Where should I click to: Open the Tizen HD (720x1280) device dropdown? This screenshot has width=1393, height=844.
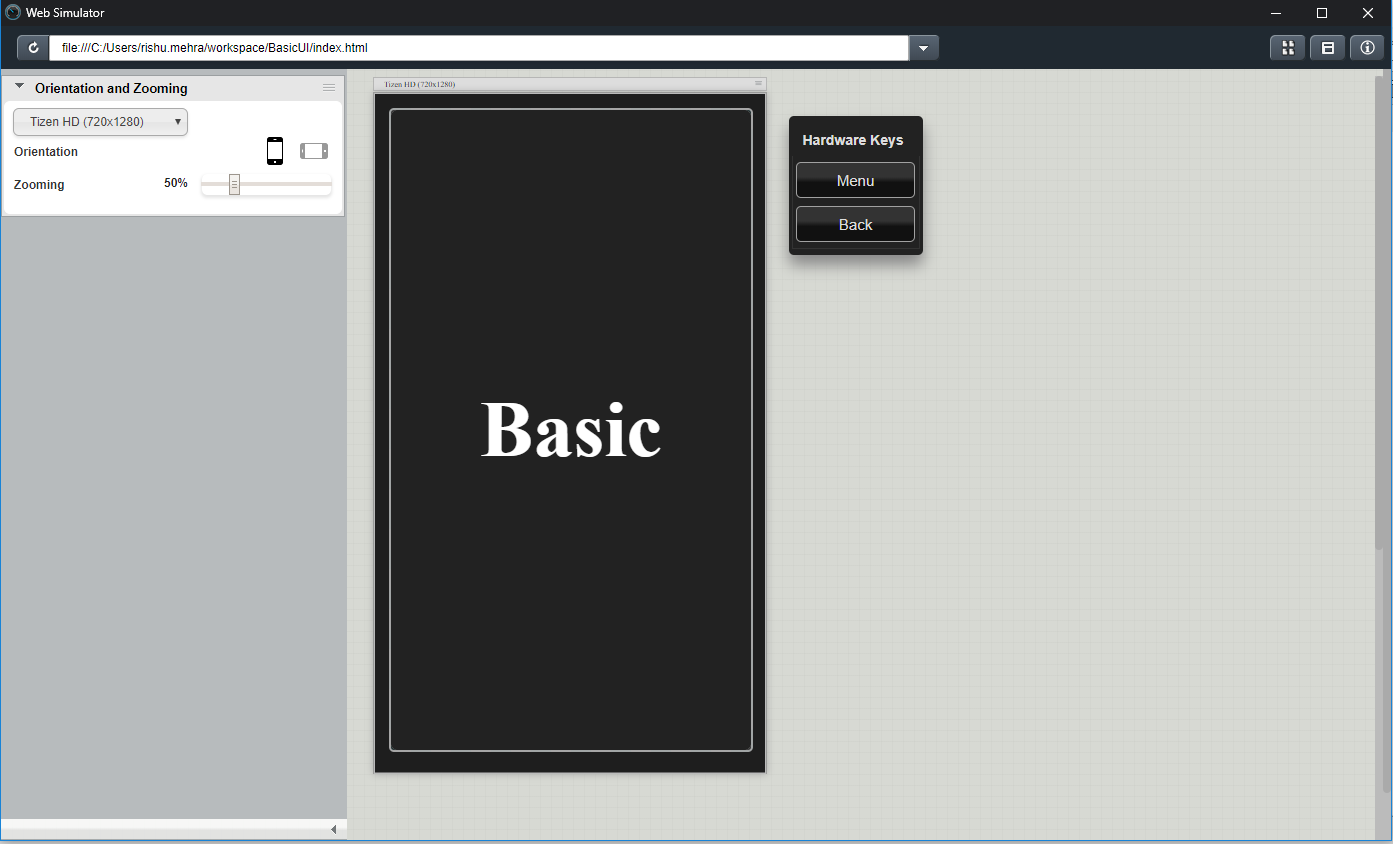[100, 121]
